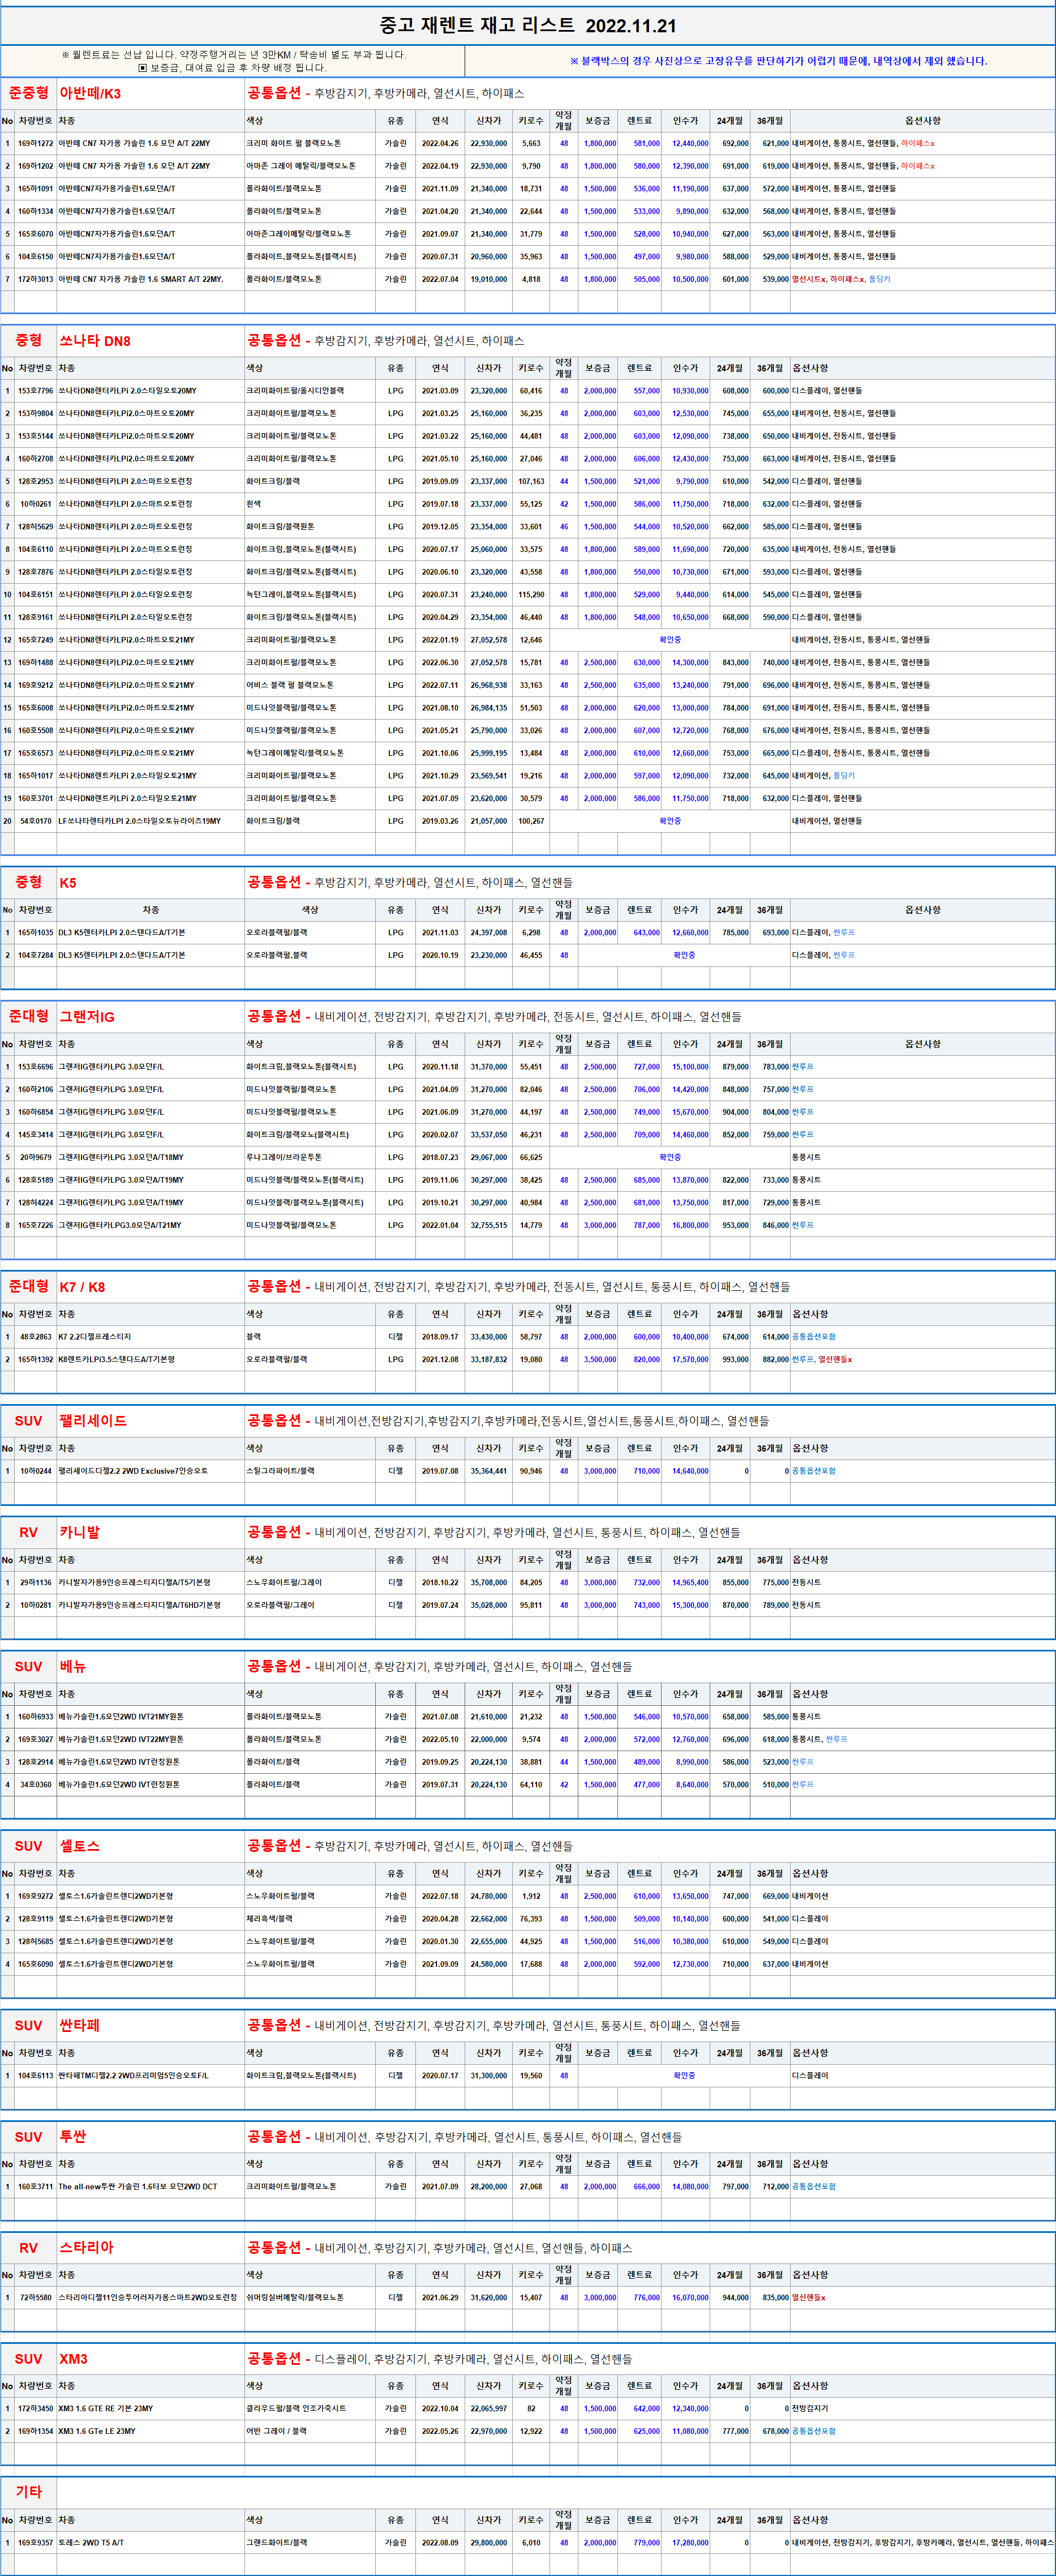Screen dimensions: 1056x2576
Task: Select plate number cell '165하1035'
Action: coord(35,932)
